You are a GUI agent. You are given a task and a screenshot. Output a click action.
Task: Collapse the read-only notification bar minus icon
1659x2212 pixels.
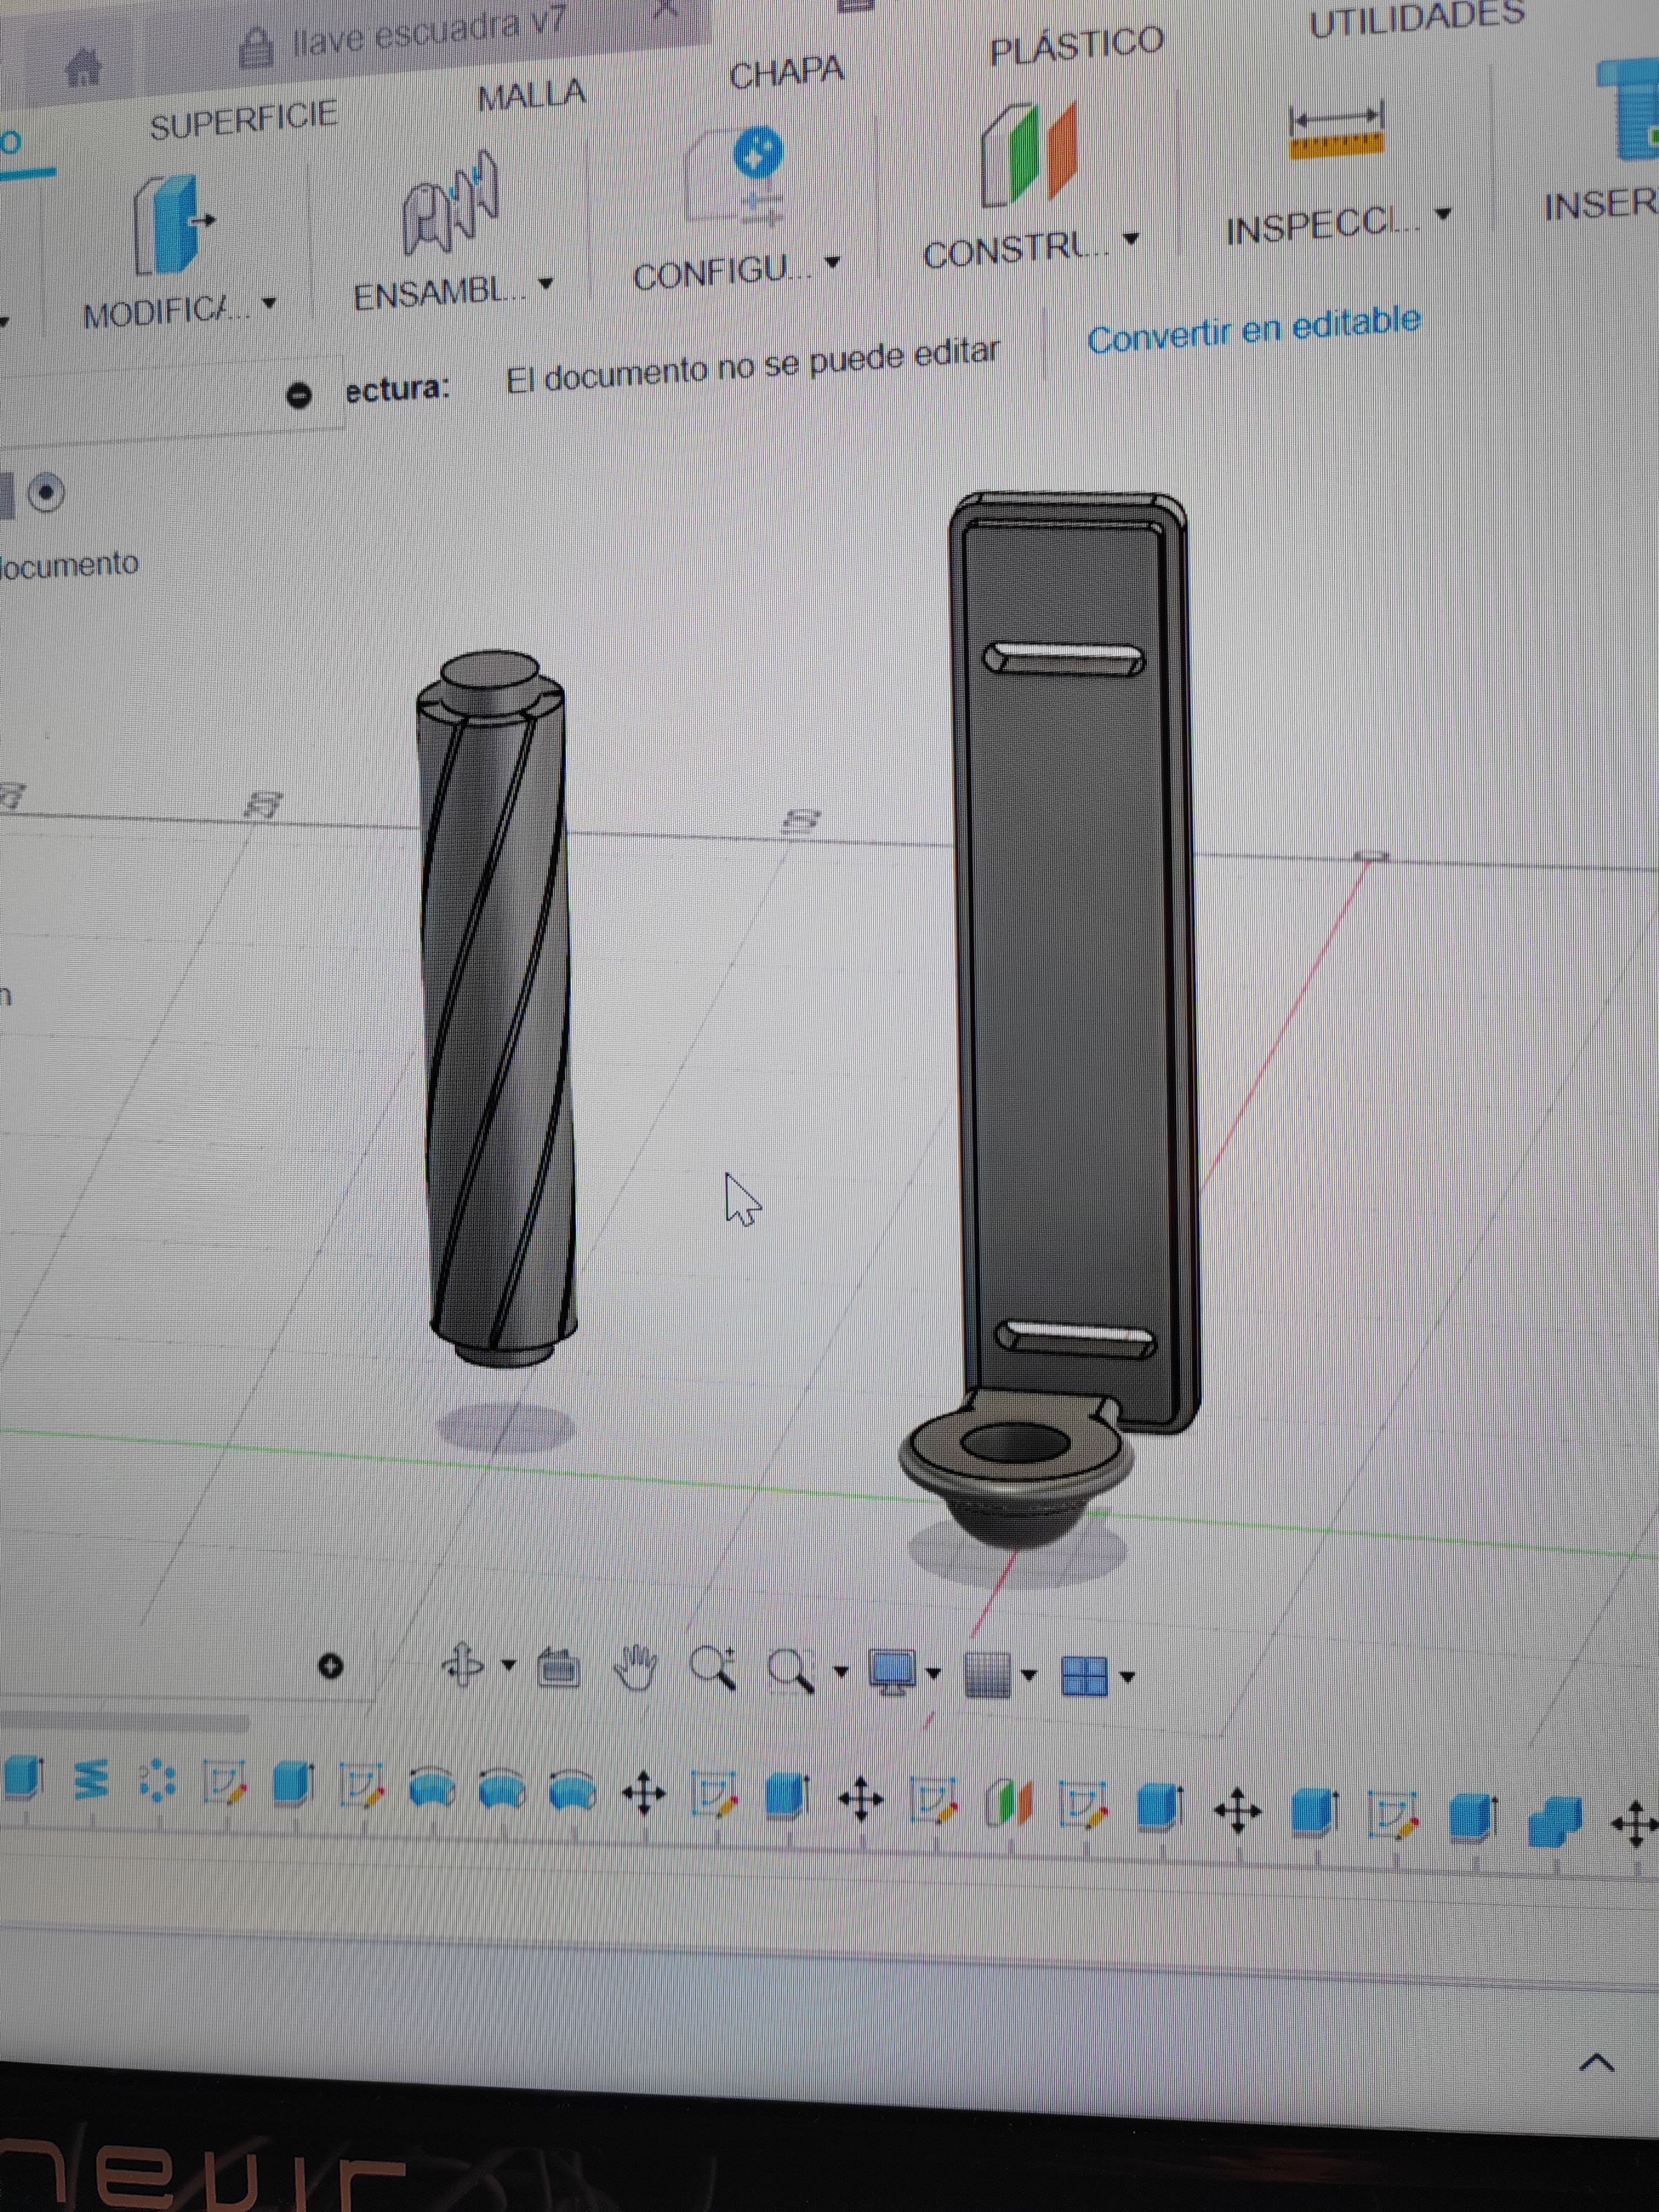298,396
